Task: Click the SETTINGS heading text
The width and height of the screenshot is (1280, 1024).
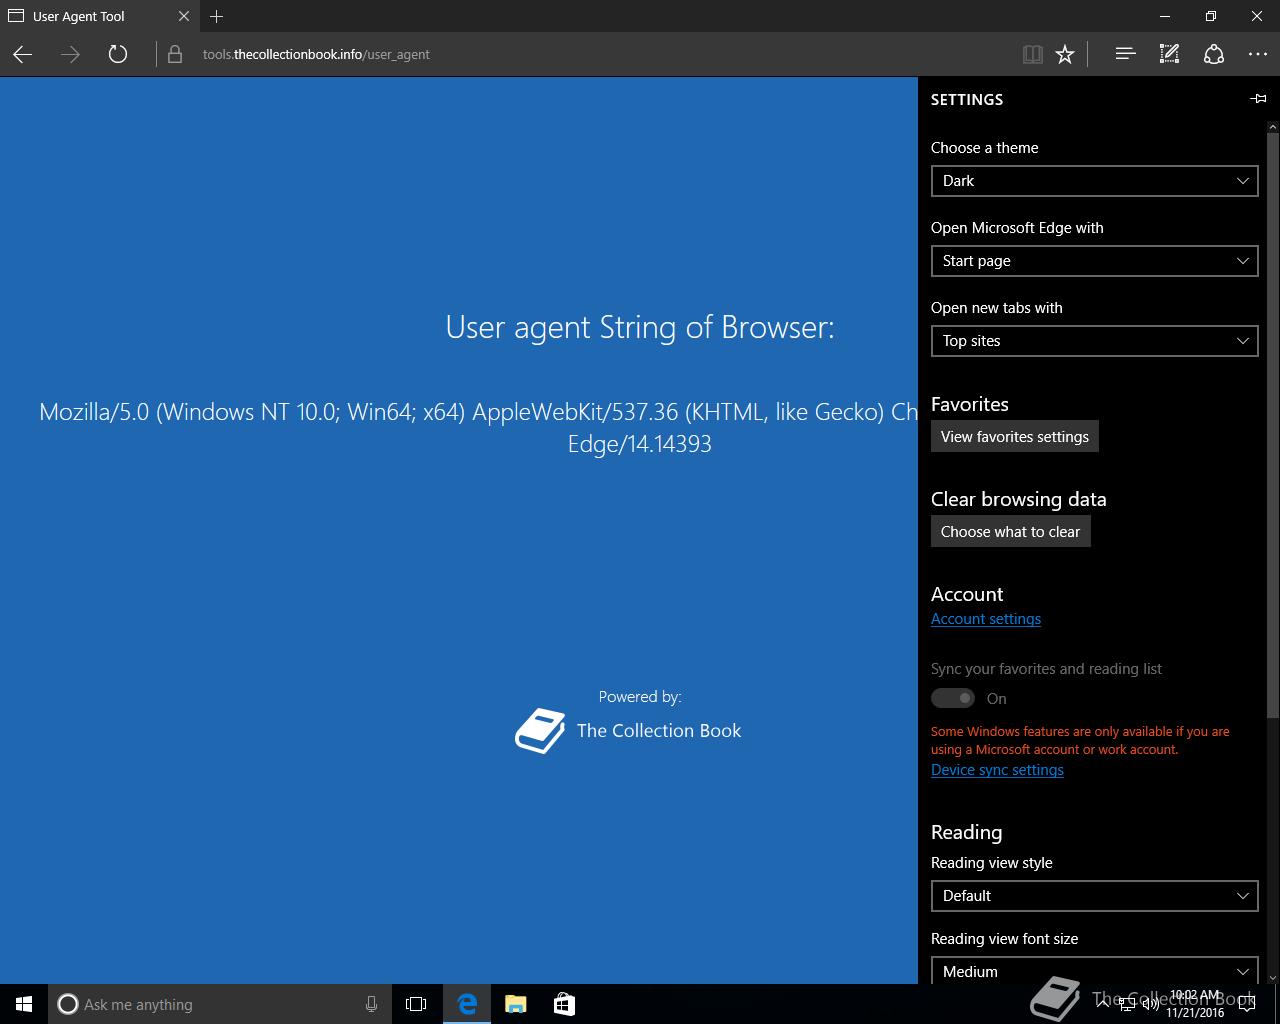Action: [x=967, y=99]
